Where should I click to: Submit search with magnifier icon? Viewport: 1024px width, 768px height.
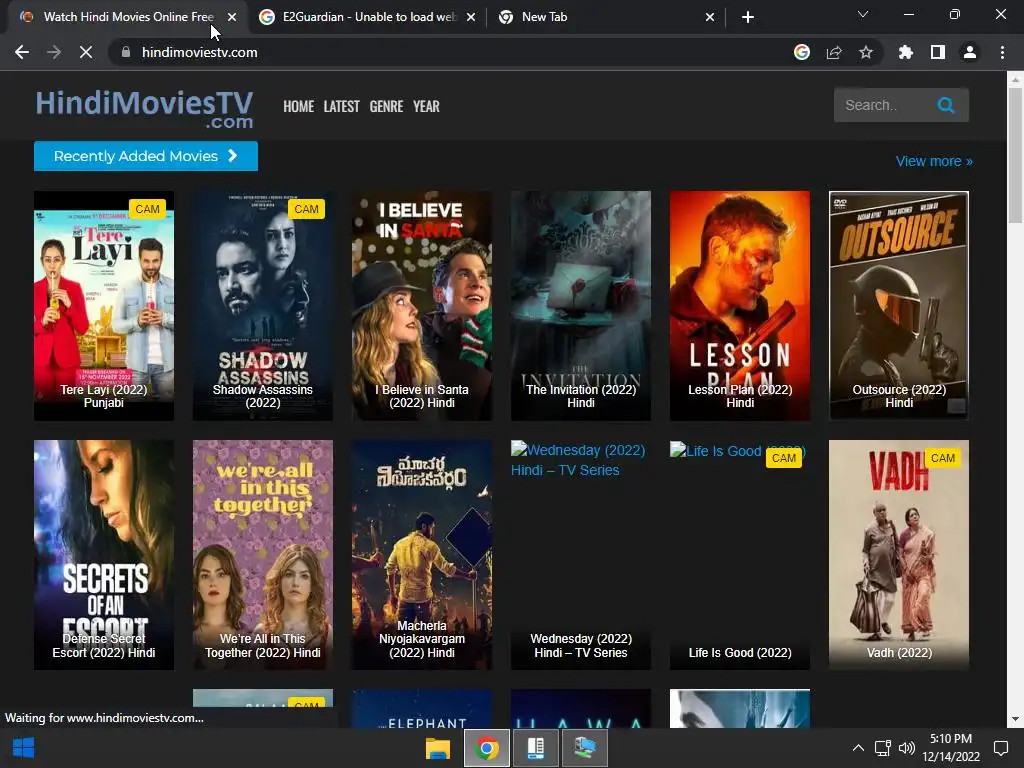click(x=946, y=105)
